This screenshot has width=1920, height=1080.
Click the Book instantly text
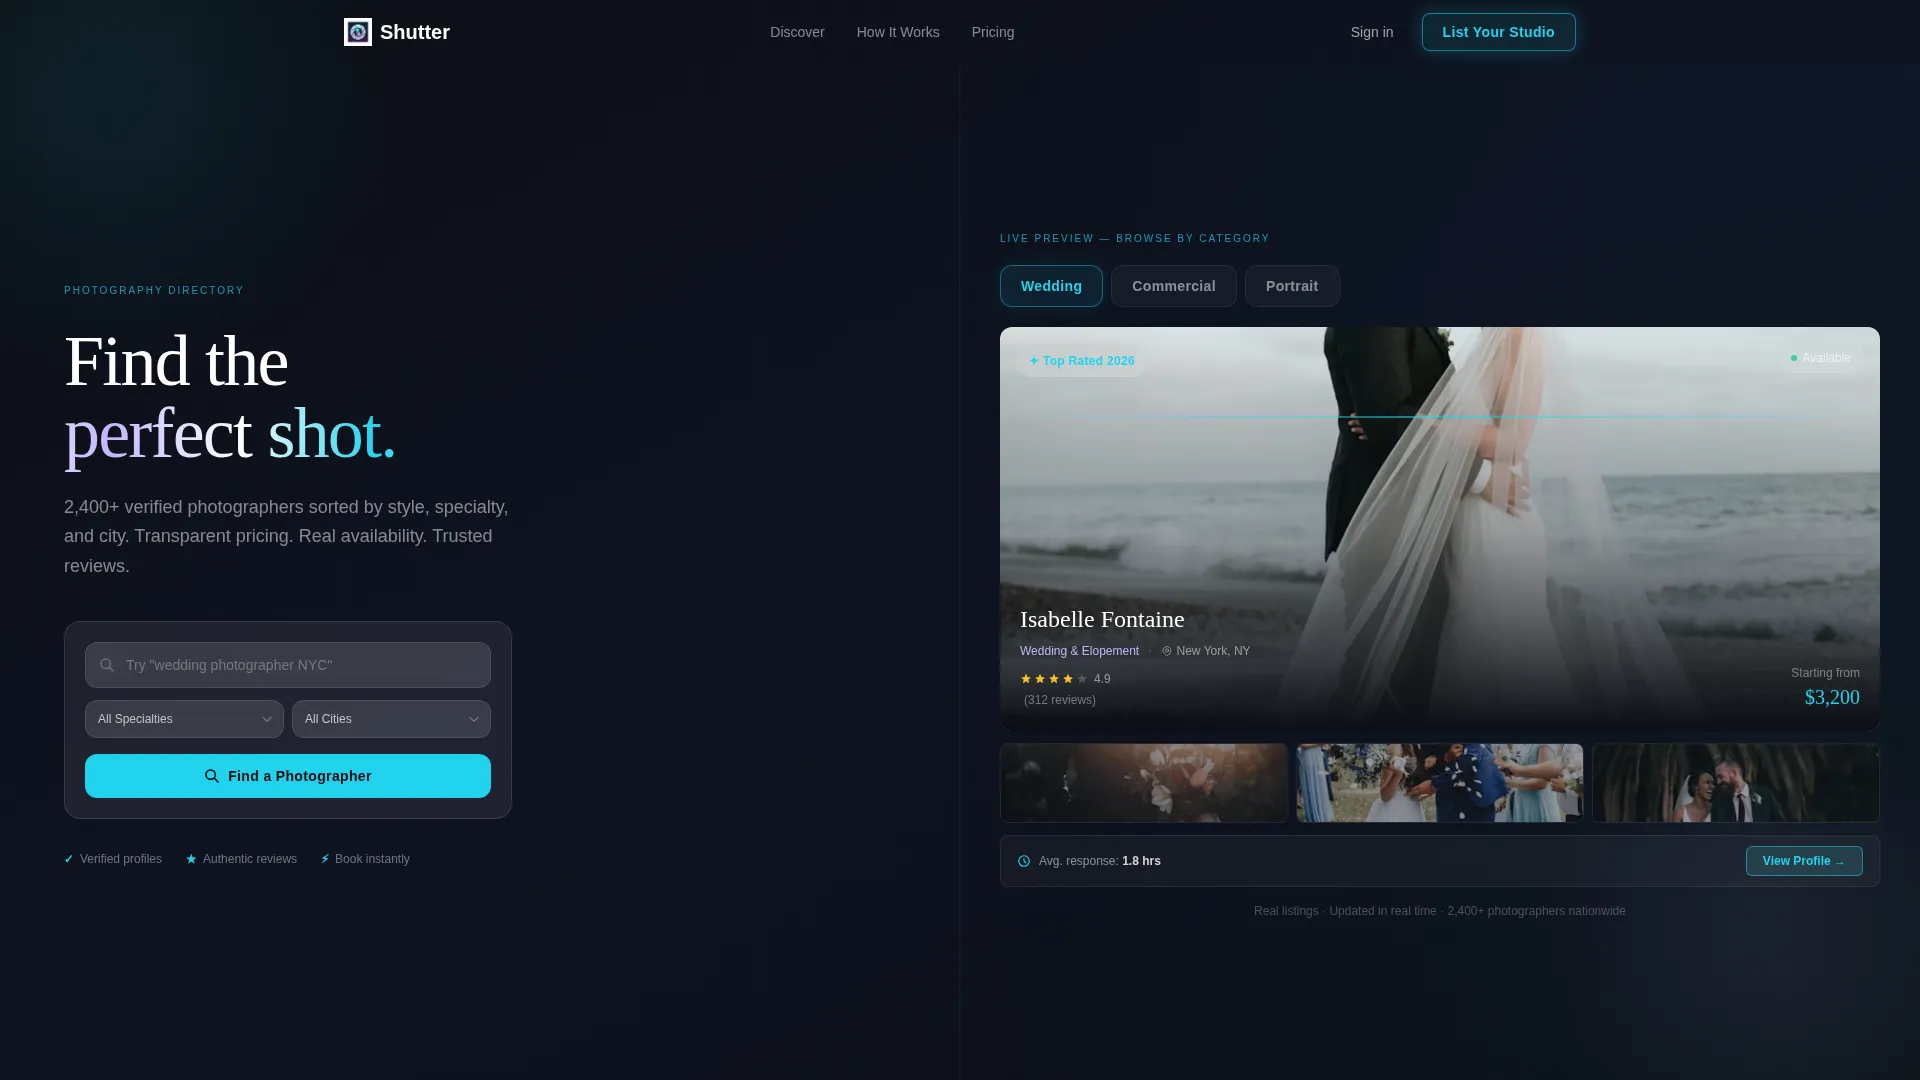pos(372,859)
